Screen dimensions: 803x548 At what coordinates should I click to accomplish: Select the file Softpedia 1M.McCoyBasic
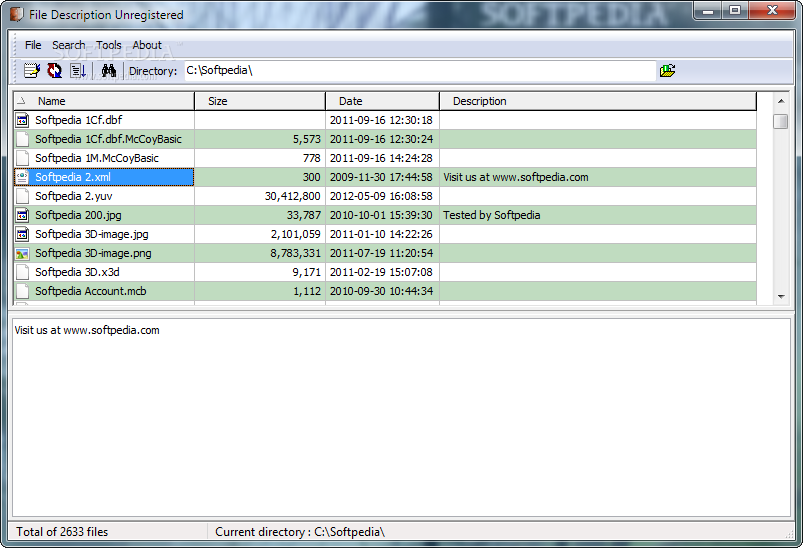point(97,158)
